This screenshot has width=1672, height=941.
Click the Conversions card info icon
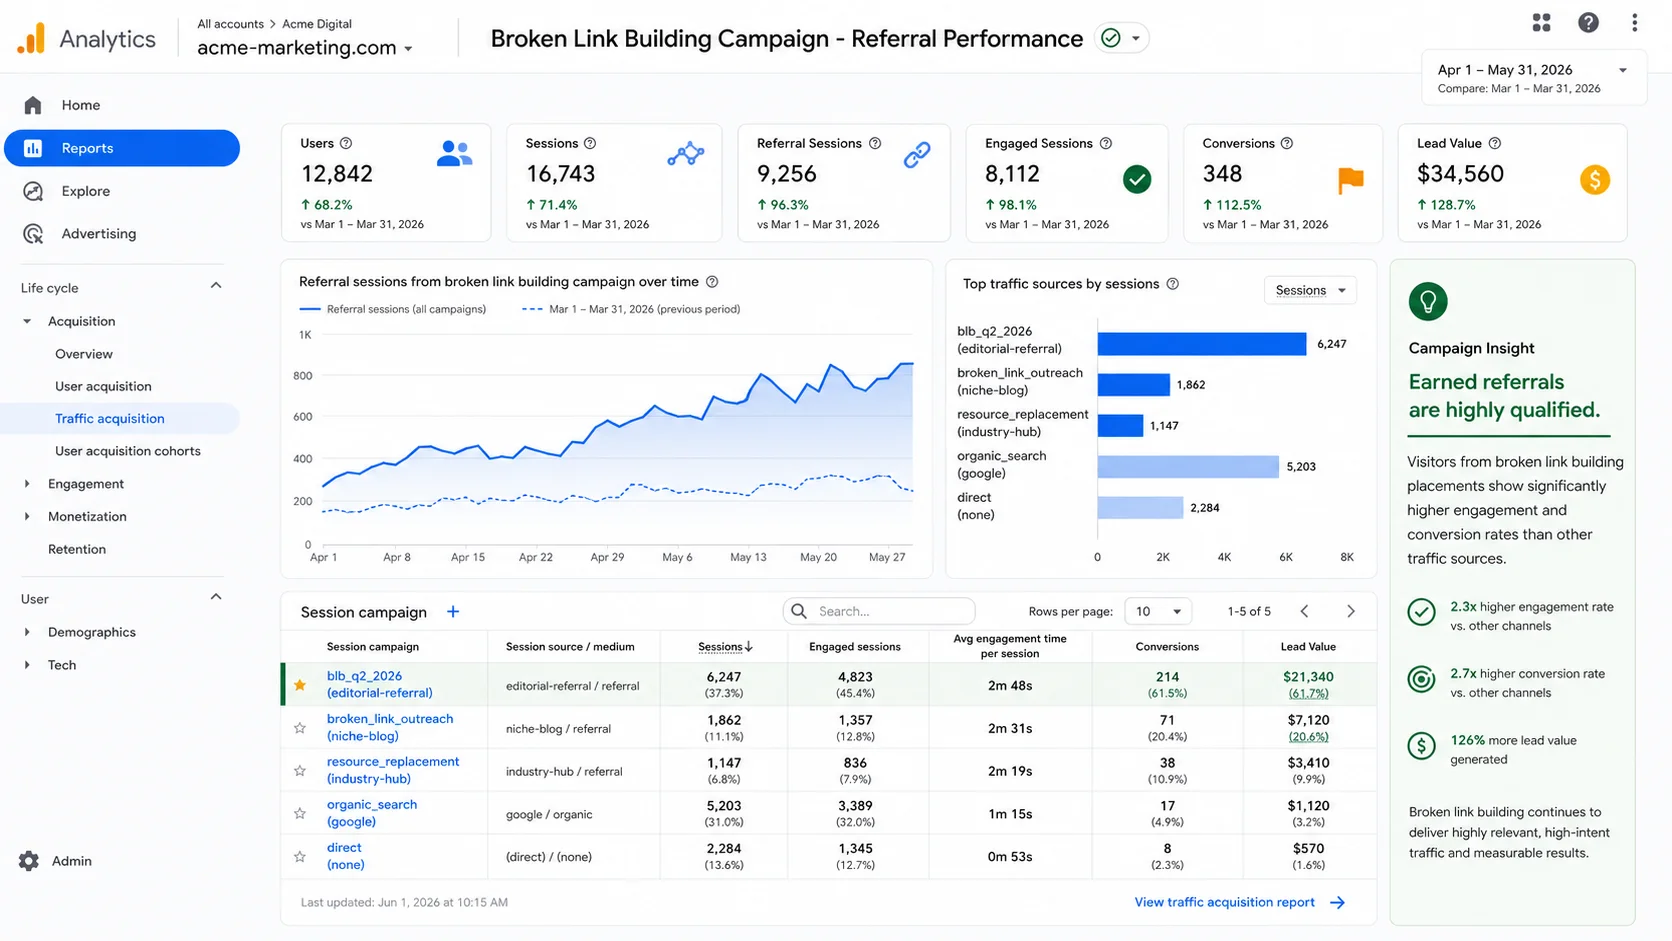click(x=1287, y=143)
